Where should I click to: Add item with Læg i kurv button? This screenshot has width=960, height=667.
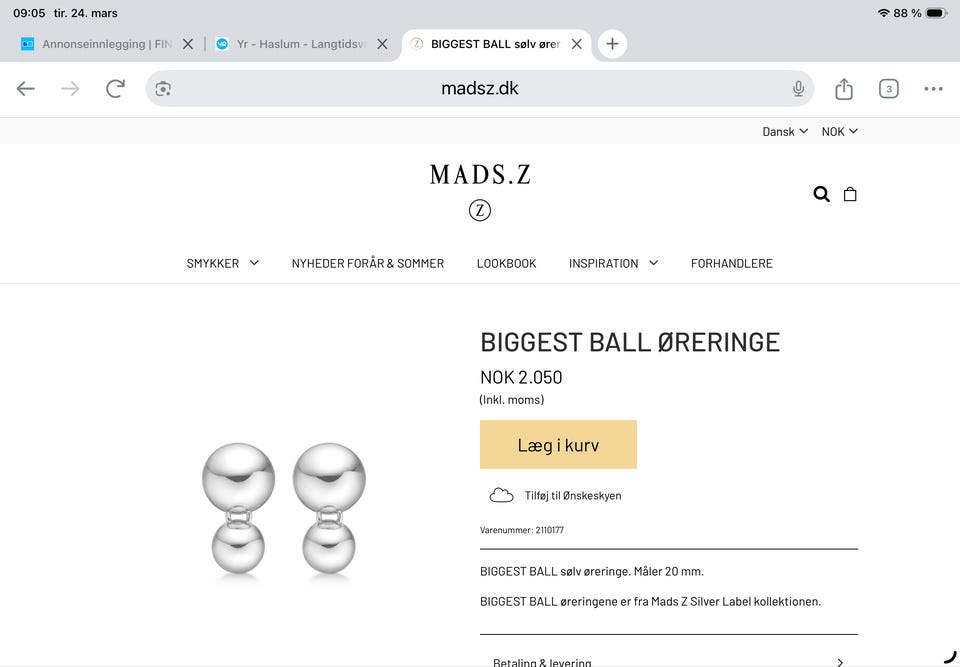[558, 445]
